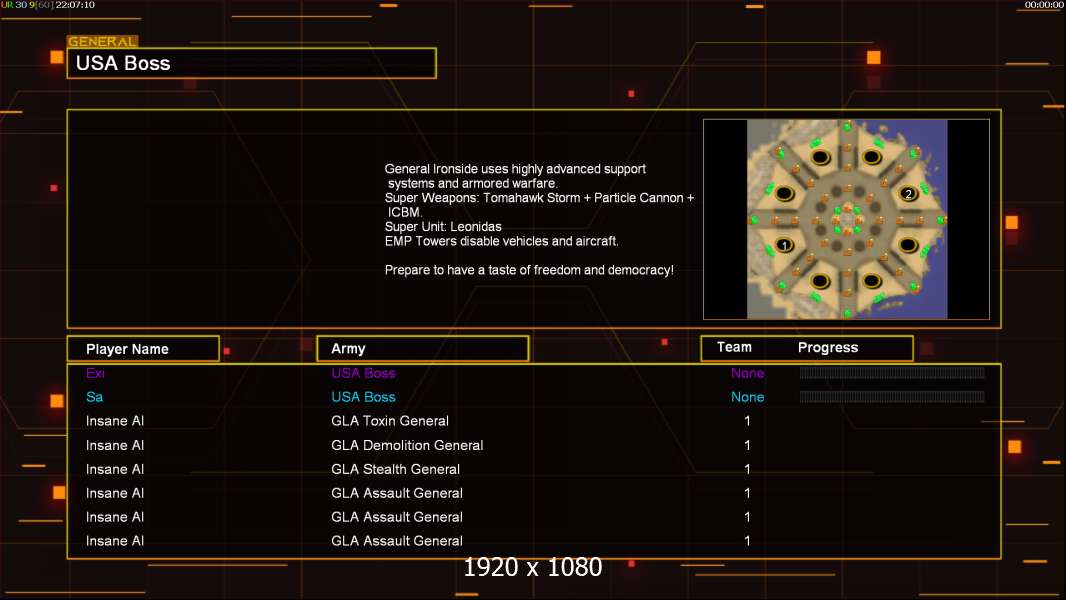The height and width of the screenshot is (600, 1066).
Task: Select player name Sa
Action: (x=94, y=397)
